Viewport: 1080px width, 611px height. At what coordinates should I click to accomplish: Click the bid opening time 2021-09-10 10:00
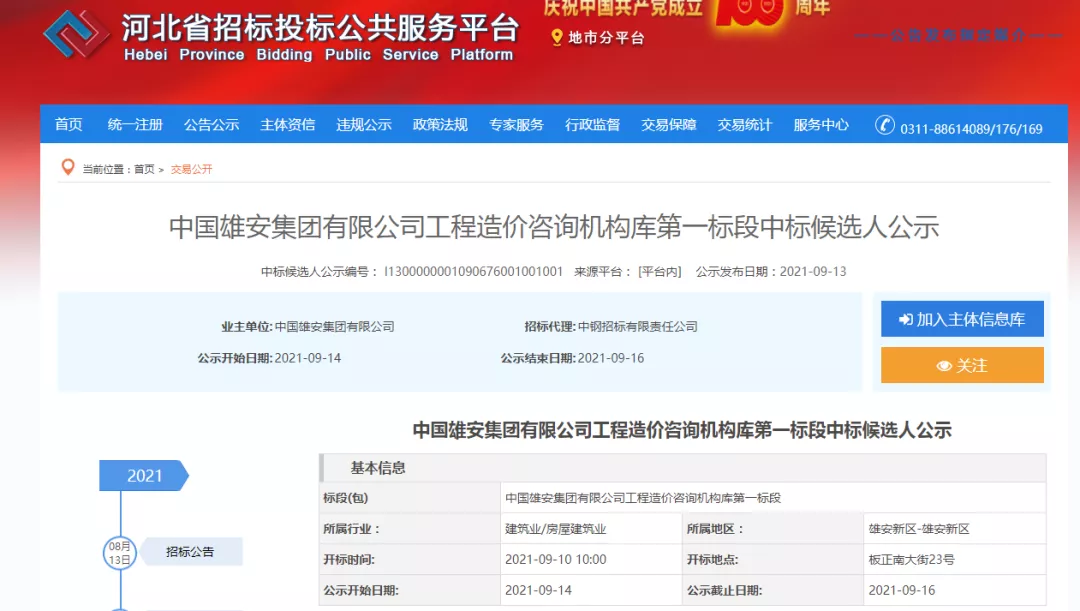[556, 559]
